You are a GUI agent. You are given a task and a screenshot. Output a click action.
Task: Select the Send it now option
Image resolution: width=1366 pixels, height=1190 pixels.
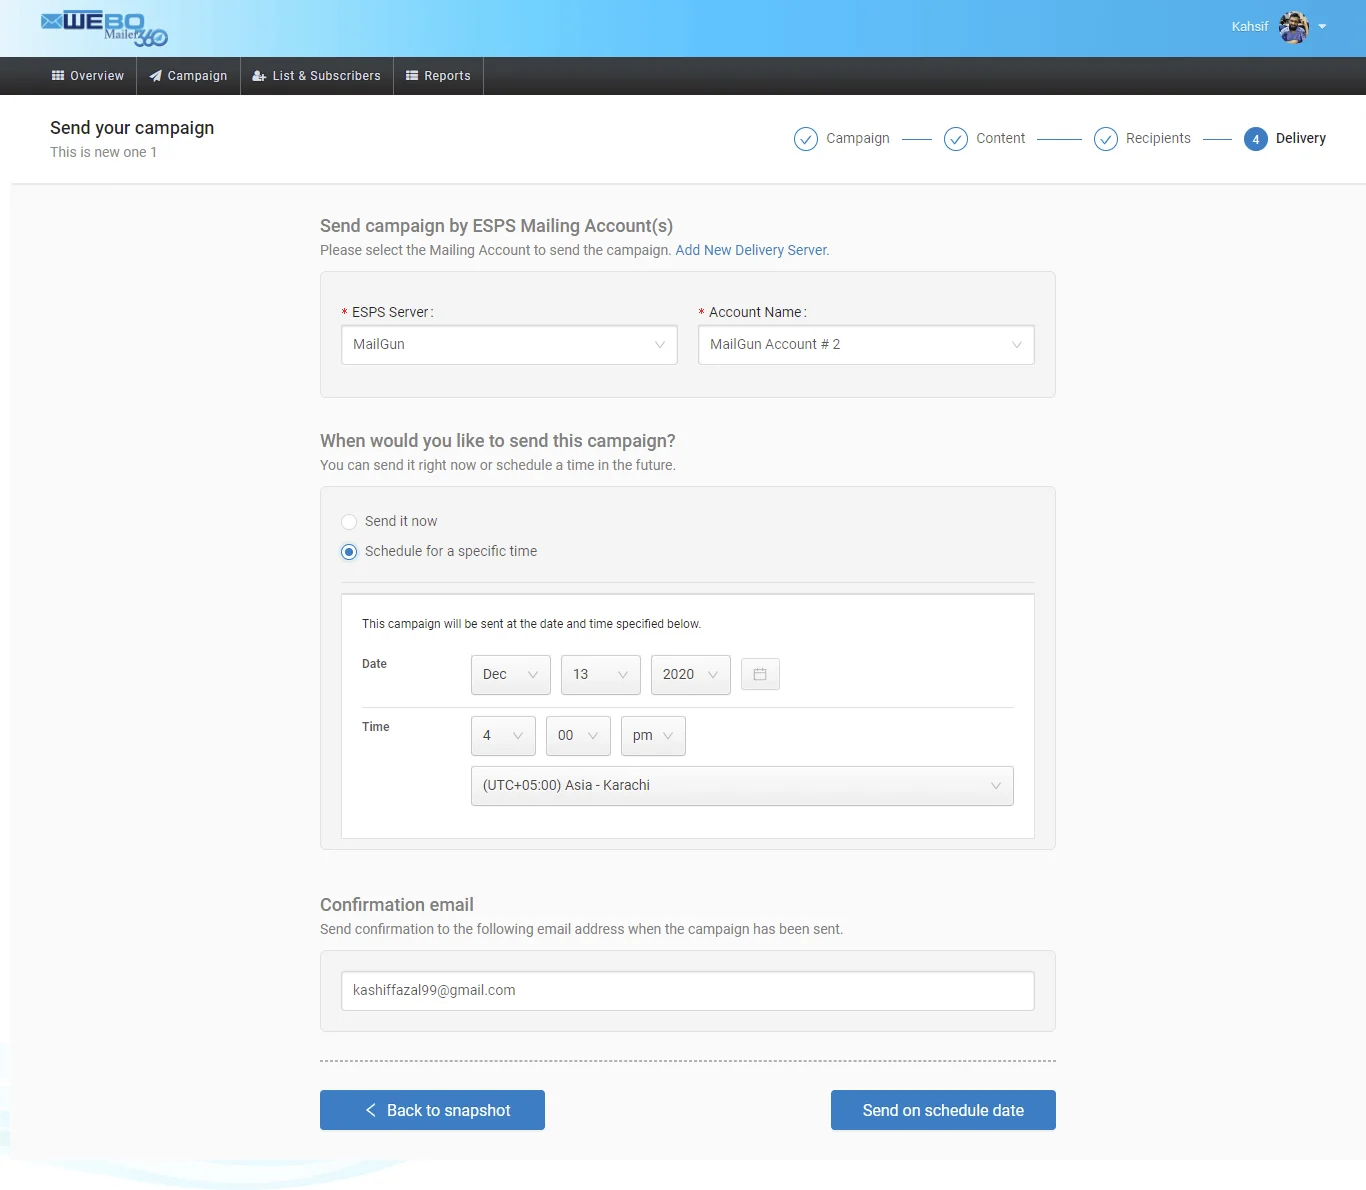coord(349,522)
